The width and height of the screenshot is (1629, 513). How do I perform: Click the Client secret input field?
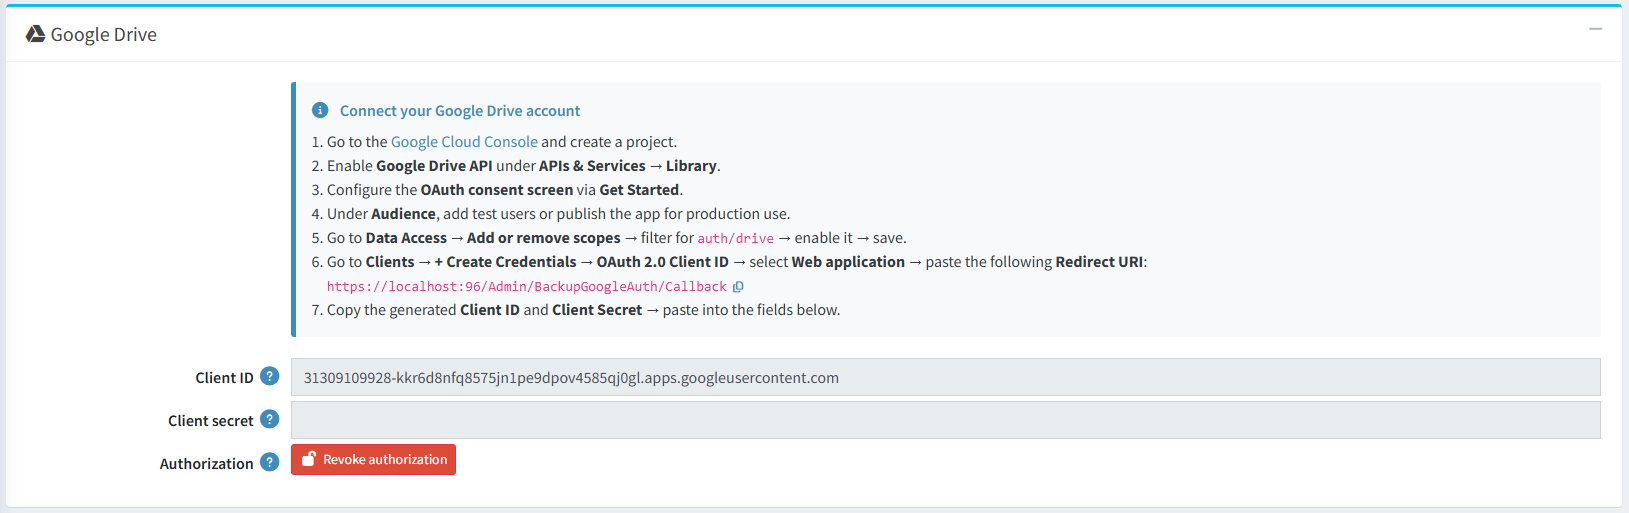(x=945, y=420)
